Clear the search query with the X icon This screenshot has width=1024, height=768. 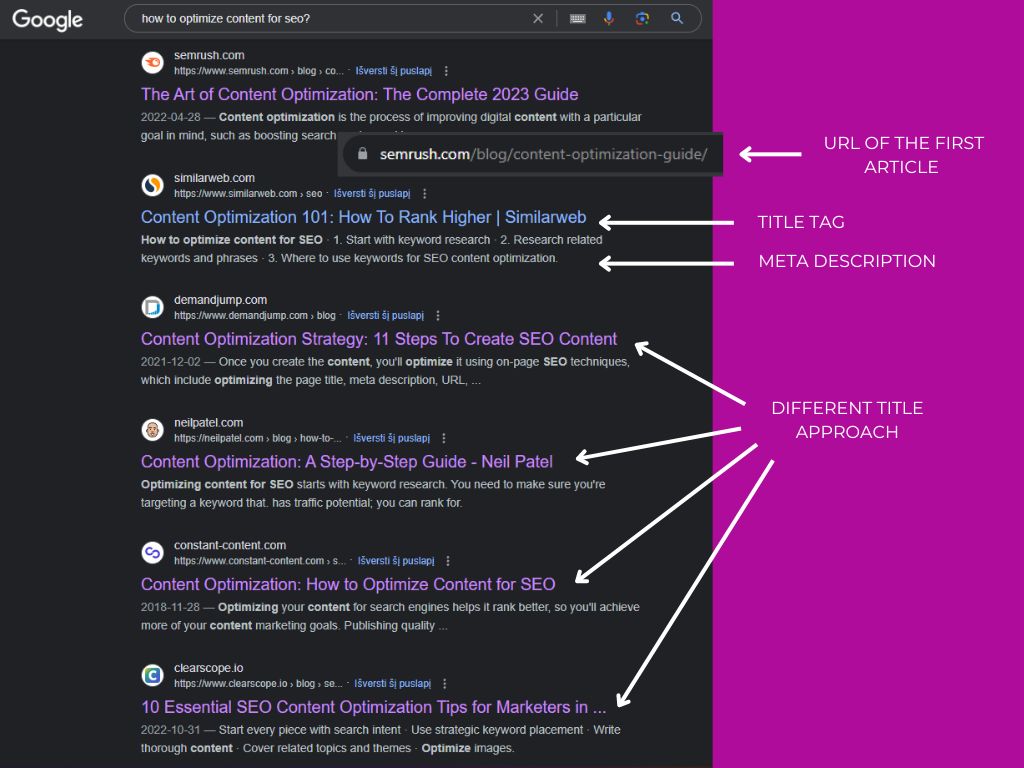tap(538, 19)
